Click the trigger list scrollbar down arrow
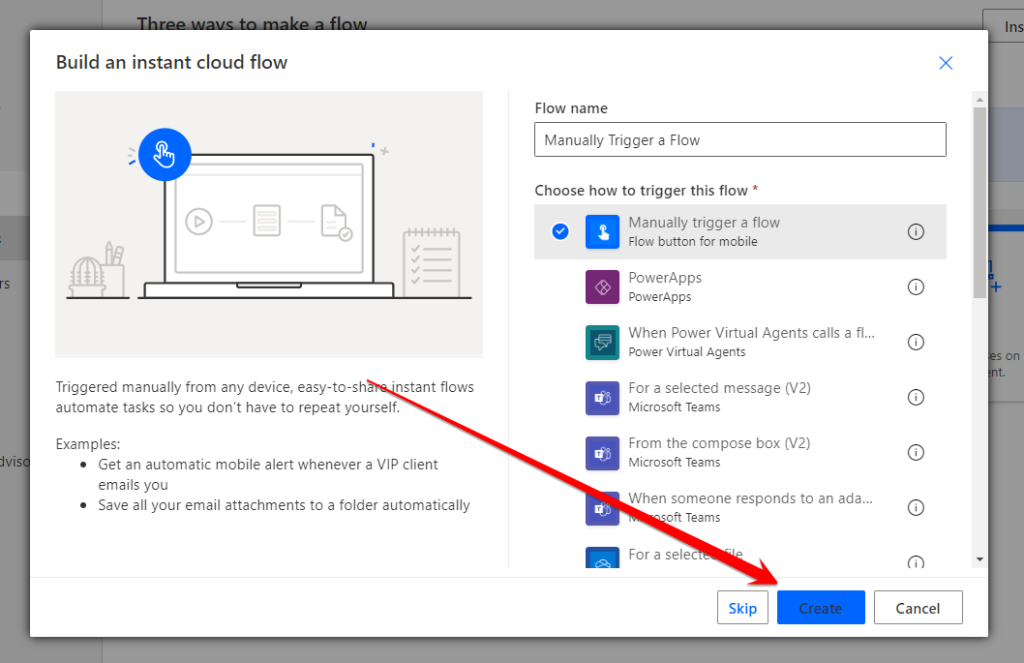This screenshot has width=1024, height=663. click(x=980, y=560)
